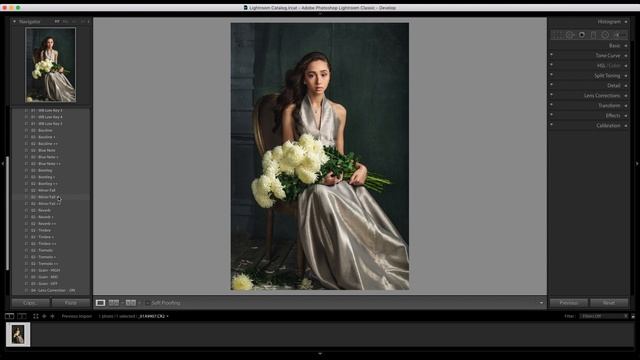Click Previous Import source label
Screen dimensions: 640x360
[x=77, y=316]
